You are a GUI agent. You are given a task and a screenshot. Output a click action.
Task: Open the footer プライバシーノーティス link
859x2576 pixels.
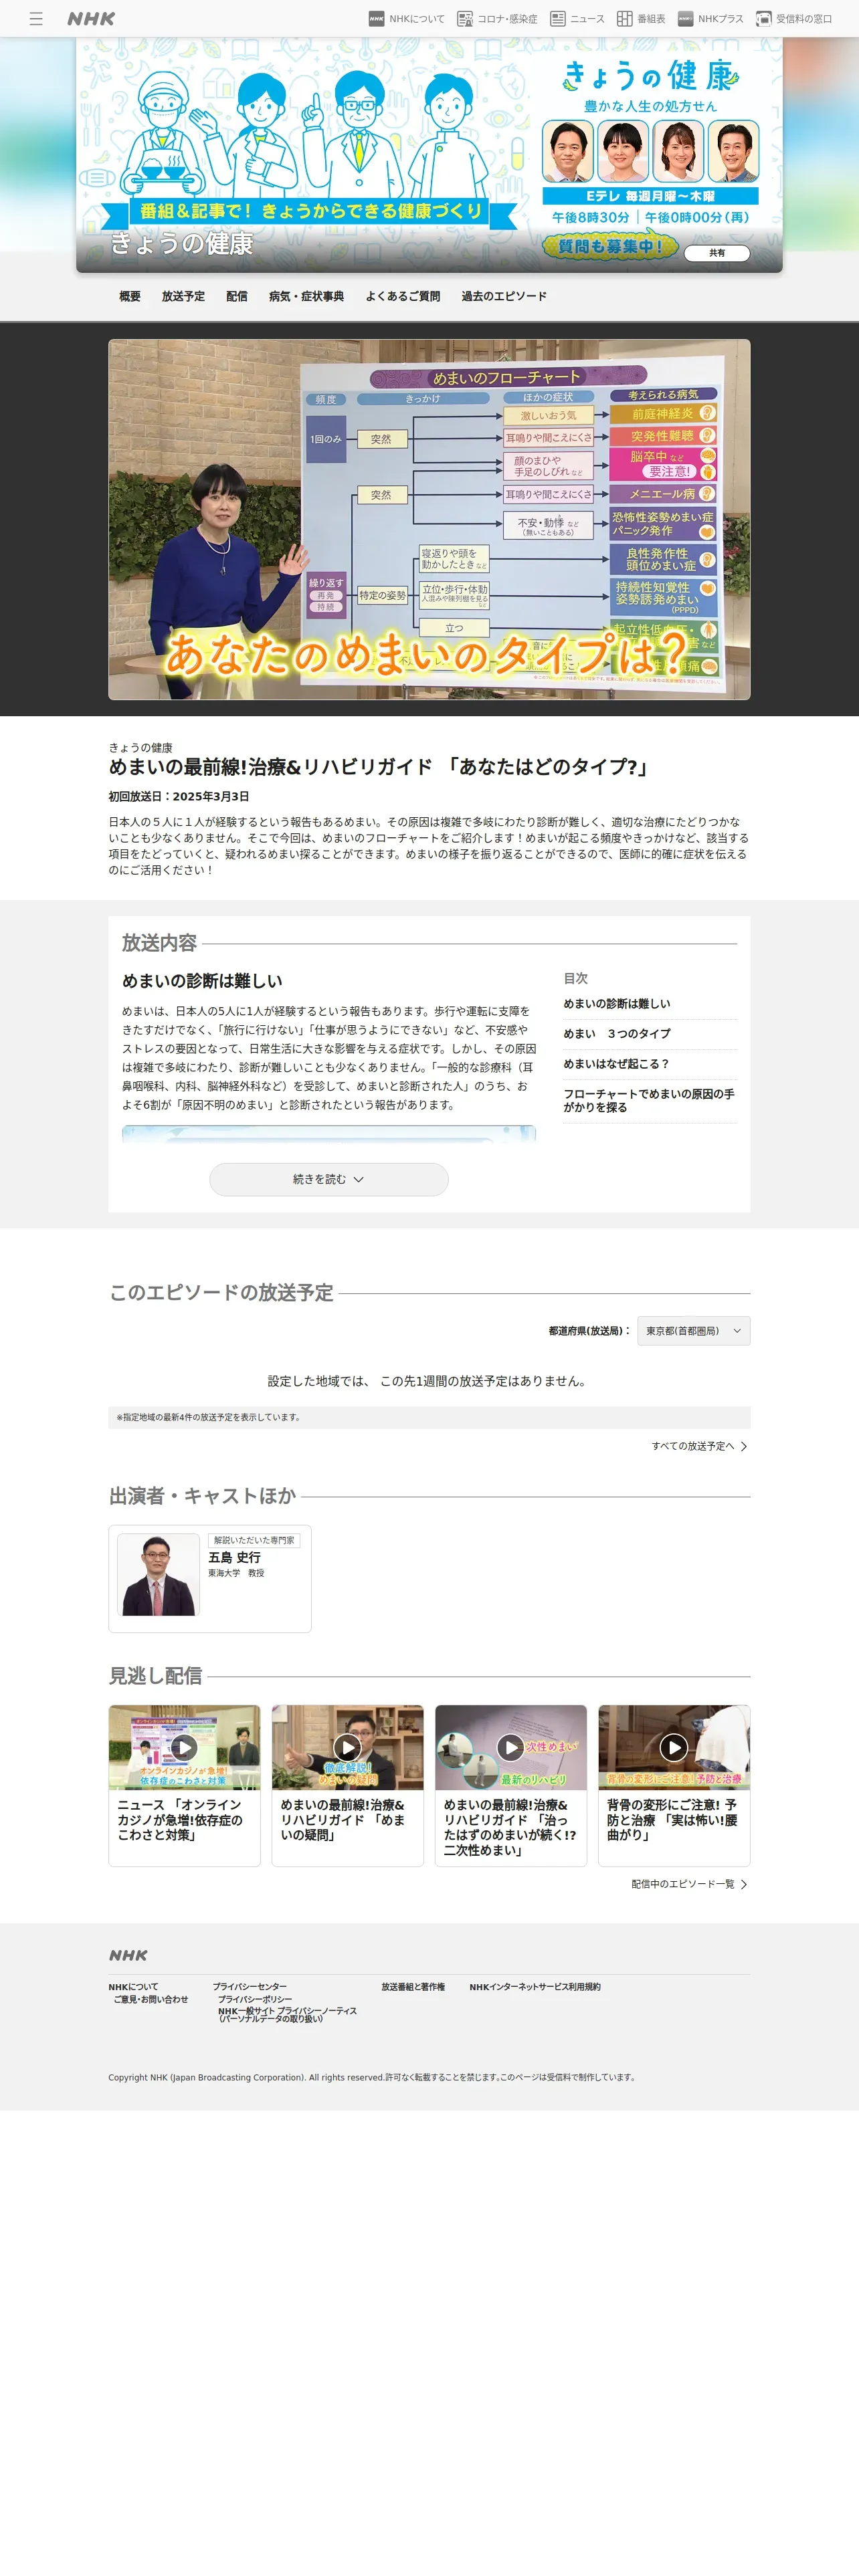(x=288, y=2015)
